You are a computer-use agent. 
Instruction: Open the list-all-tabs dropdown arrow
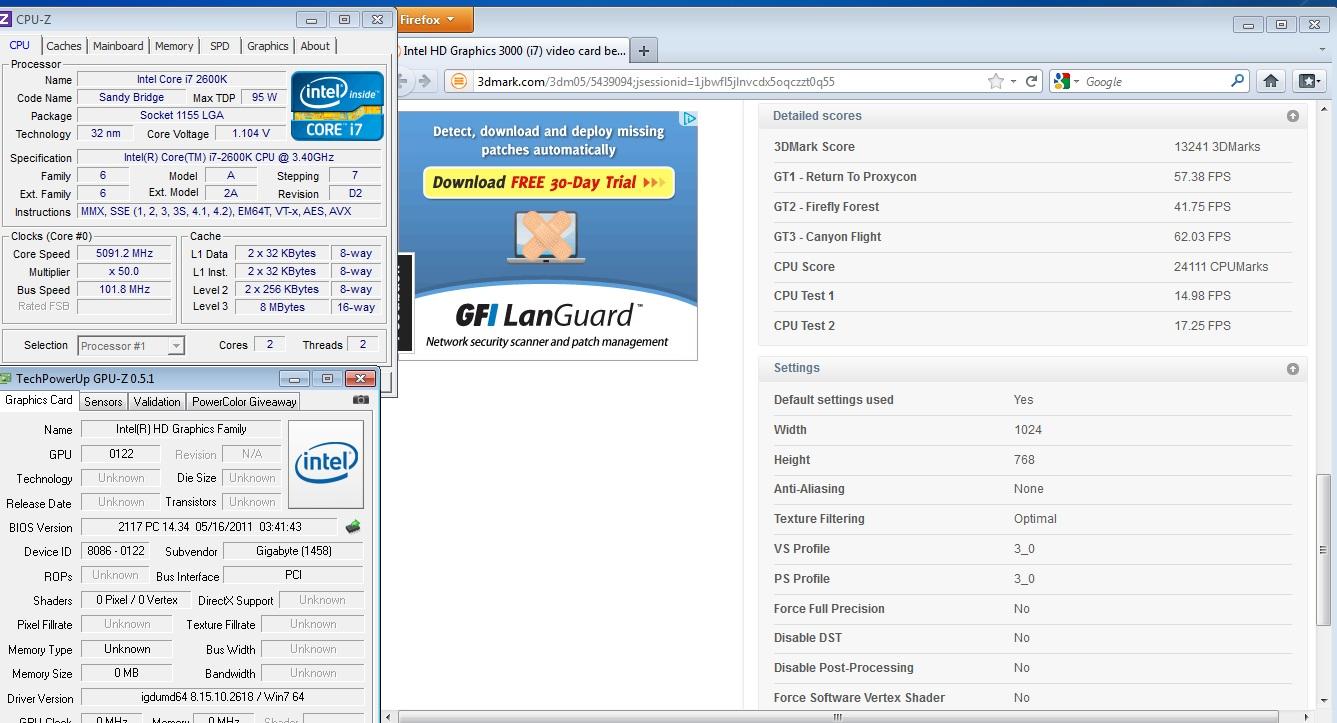pos(1321,51)
